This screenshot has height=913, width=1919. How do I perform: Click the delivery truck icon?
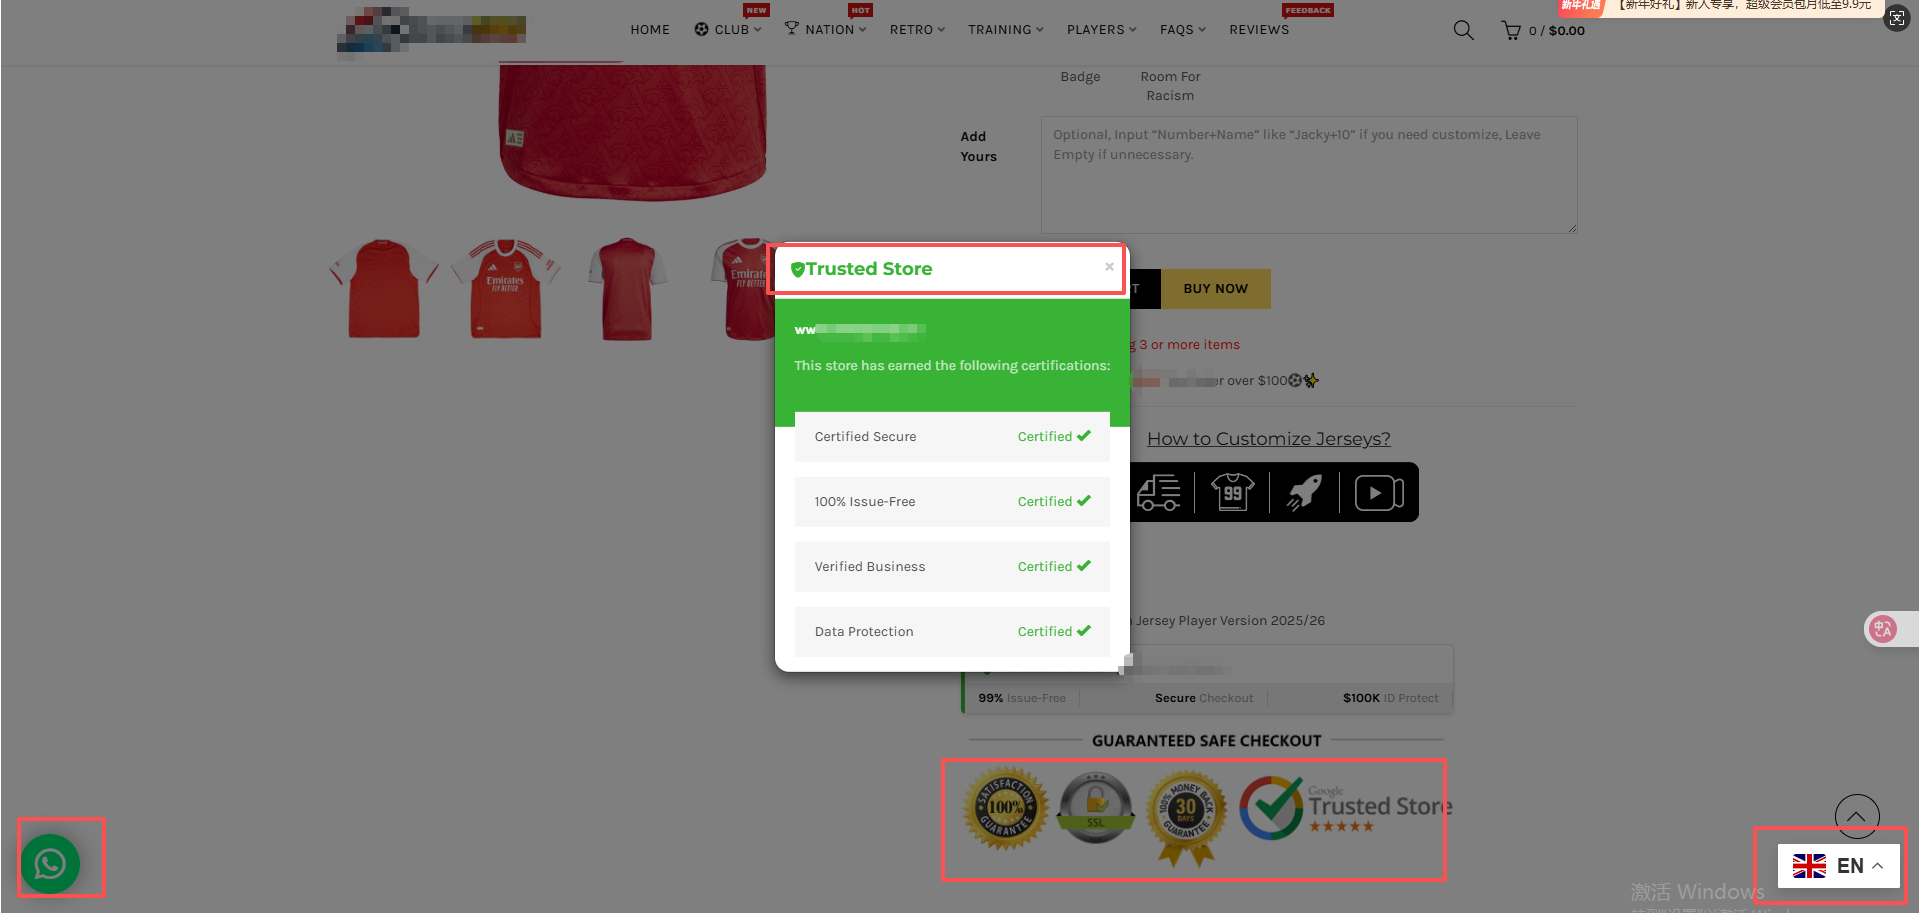[x=1159, y=493]
